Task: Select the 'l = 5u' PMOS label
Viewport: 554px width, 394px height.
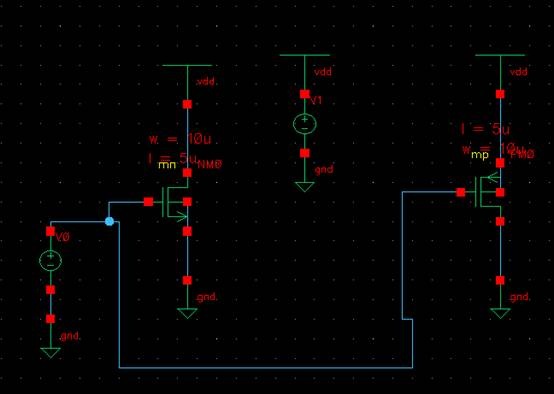Action: (485, 129)
